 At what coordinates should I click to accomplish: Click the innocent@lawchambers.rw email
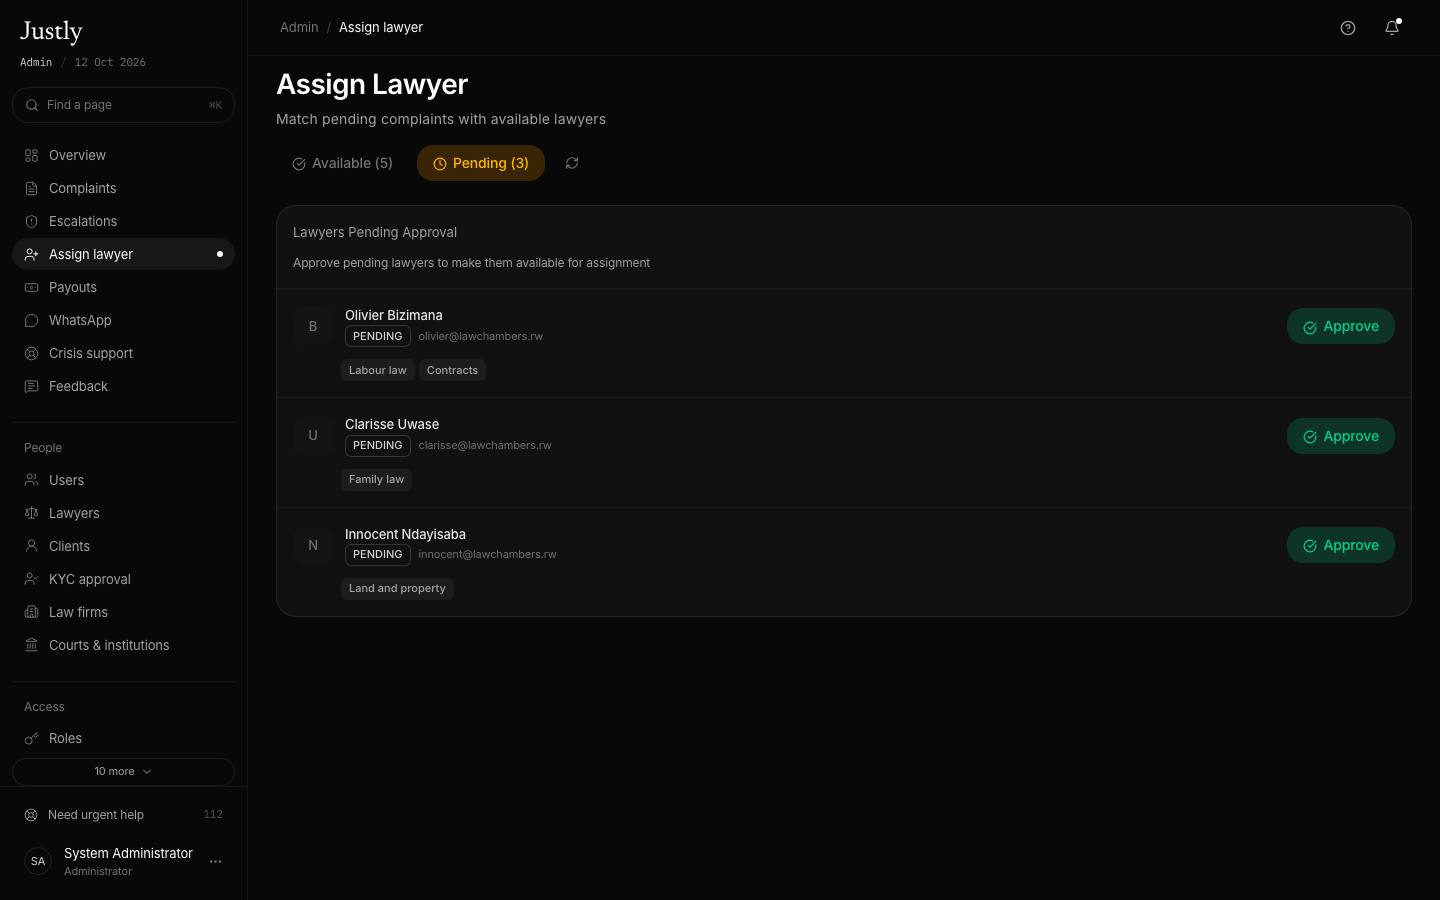click(x=487, y=554)
